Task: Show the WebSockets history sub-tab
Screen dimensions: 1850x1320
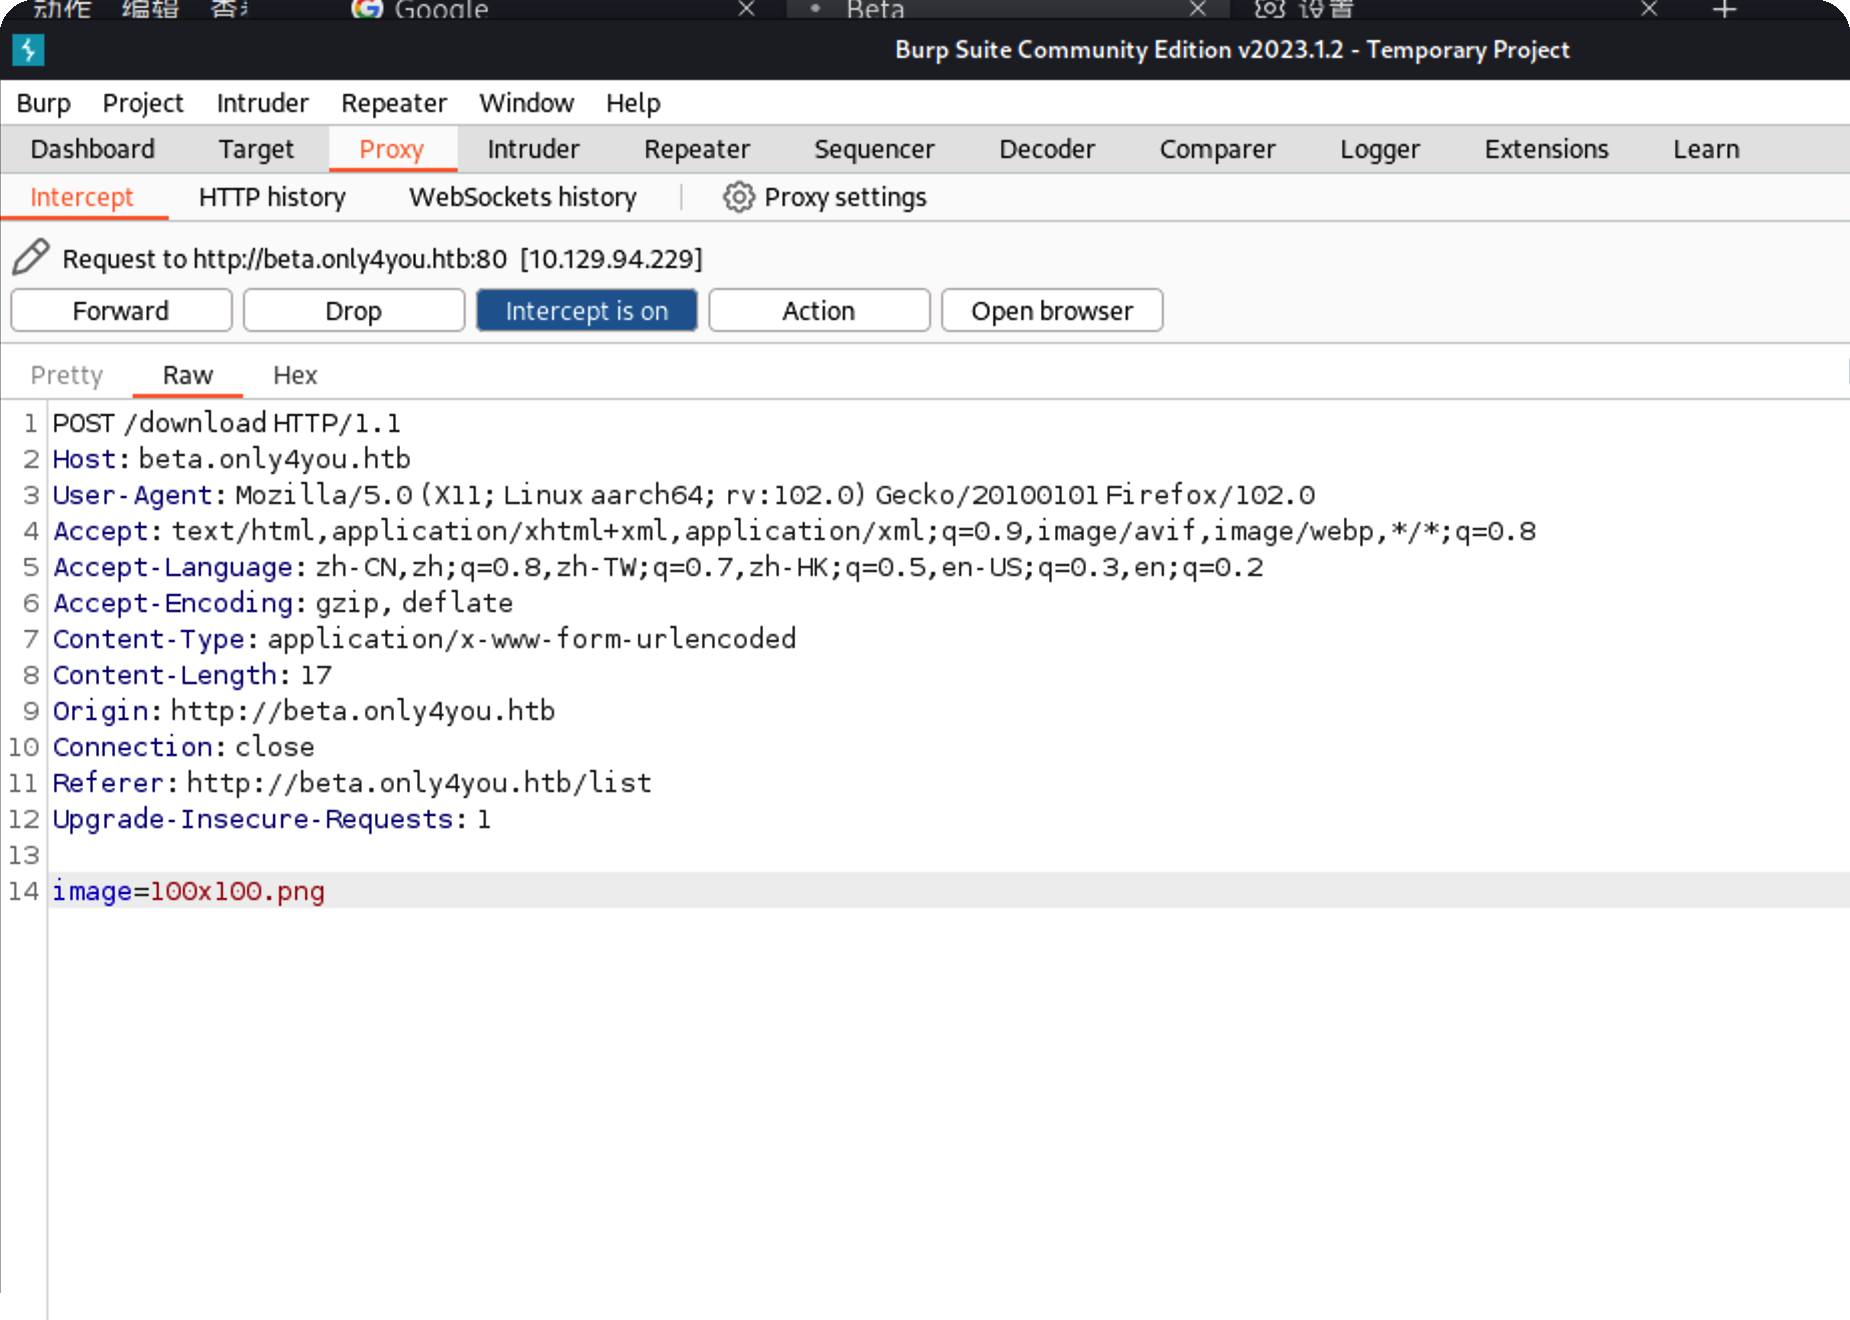Action: [x=522, y=197]
